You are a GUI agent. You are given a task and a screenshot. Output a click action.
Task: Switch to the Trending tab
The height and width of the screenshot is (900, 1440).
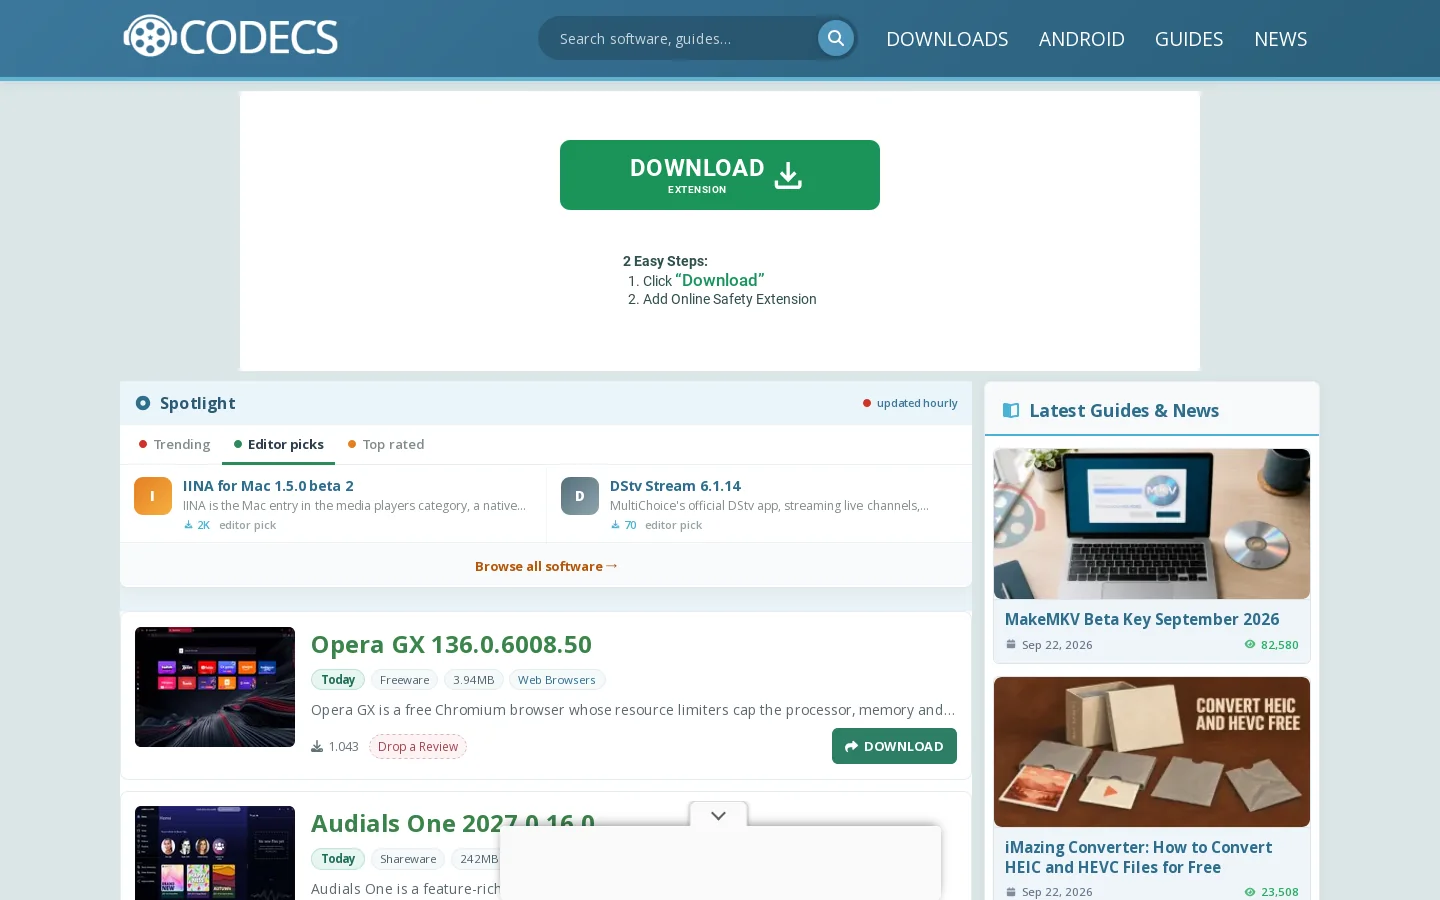[x=175, y=444]
